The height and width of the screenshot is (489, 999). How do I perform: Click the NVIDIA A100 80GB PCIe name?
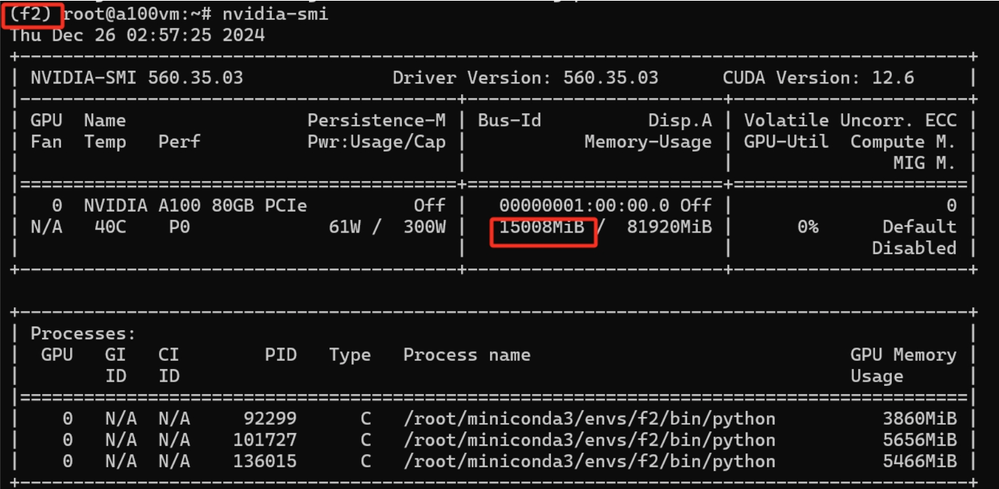[x=196, y=206]
